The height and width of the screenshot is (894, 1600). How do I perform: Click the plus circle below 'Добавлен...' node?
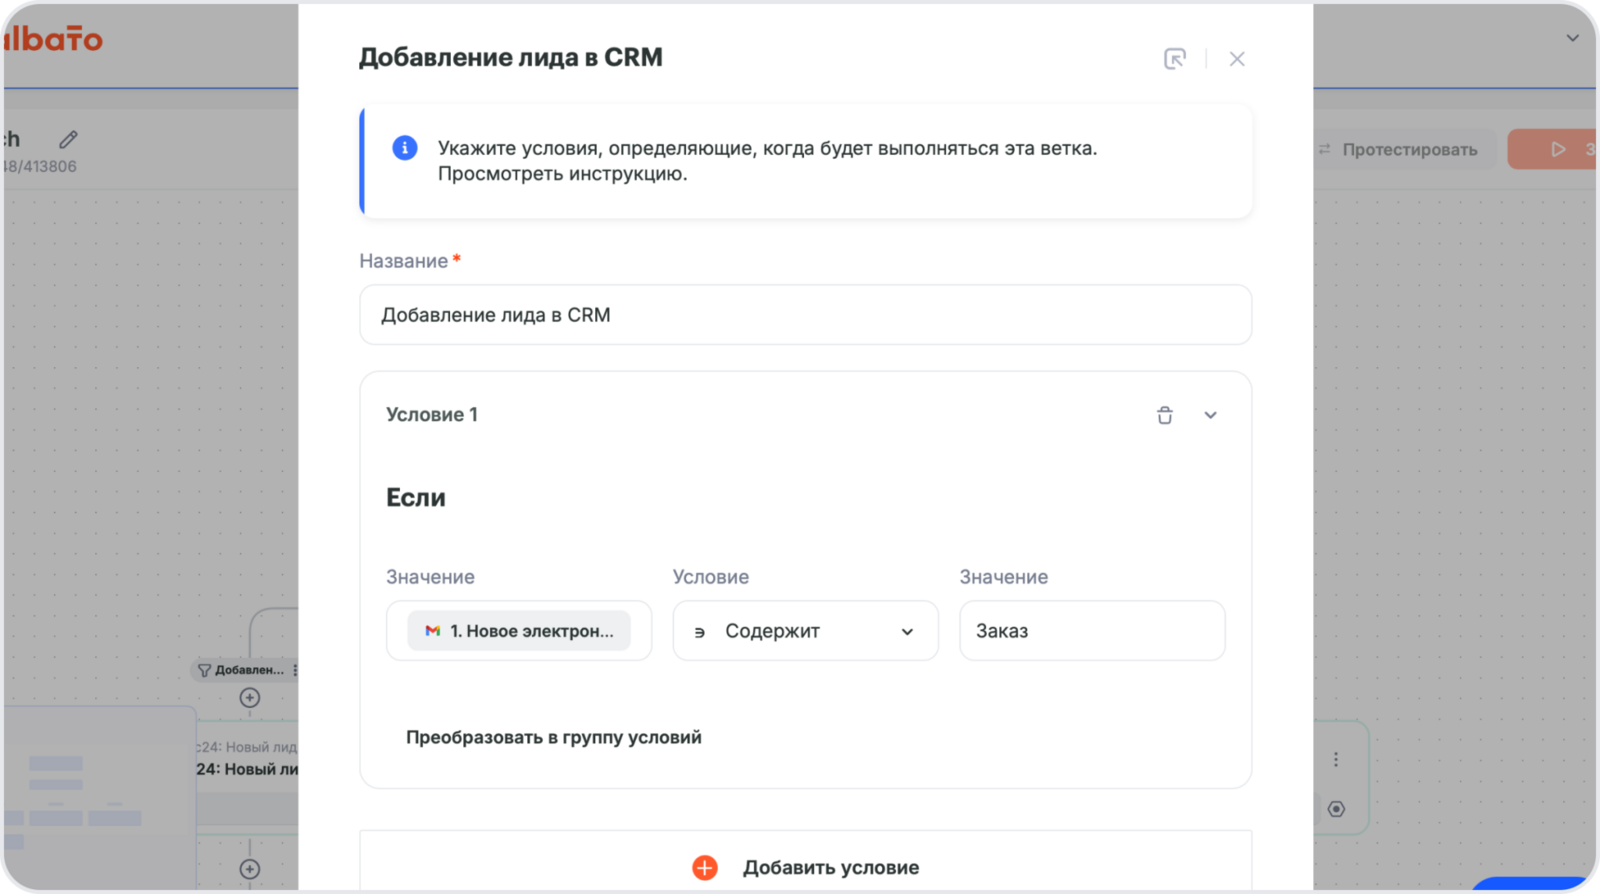pos(250,698)
